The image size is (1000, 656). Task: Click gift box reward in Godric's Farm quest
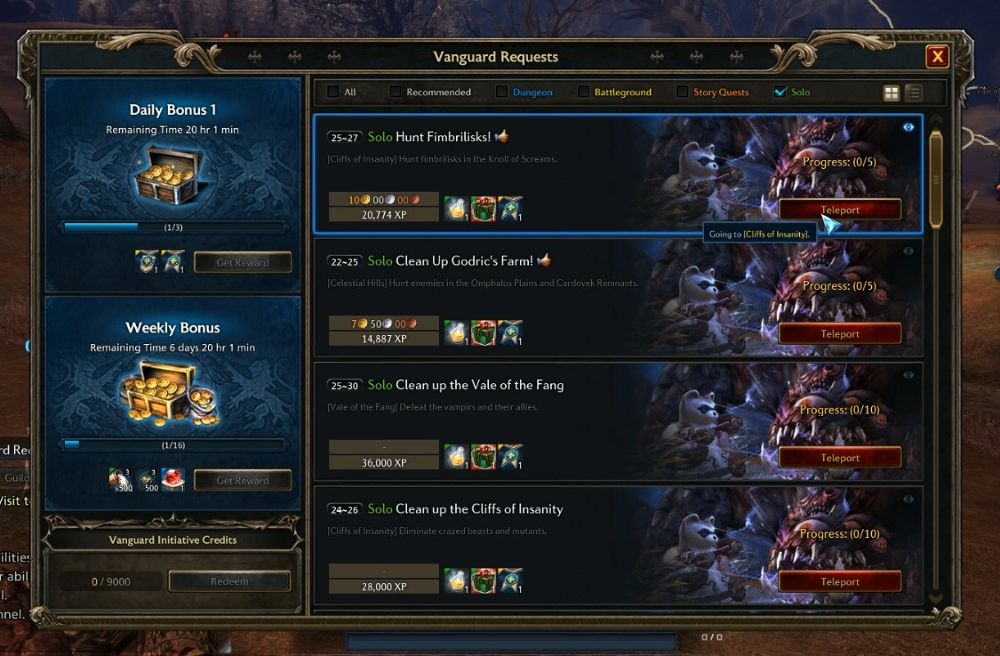[x=483, y=333]
